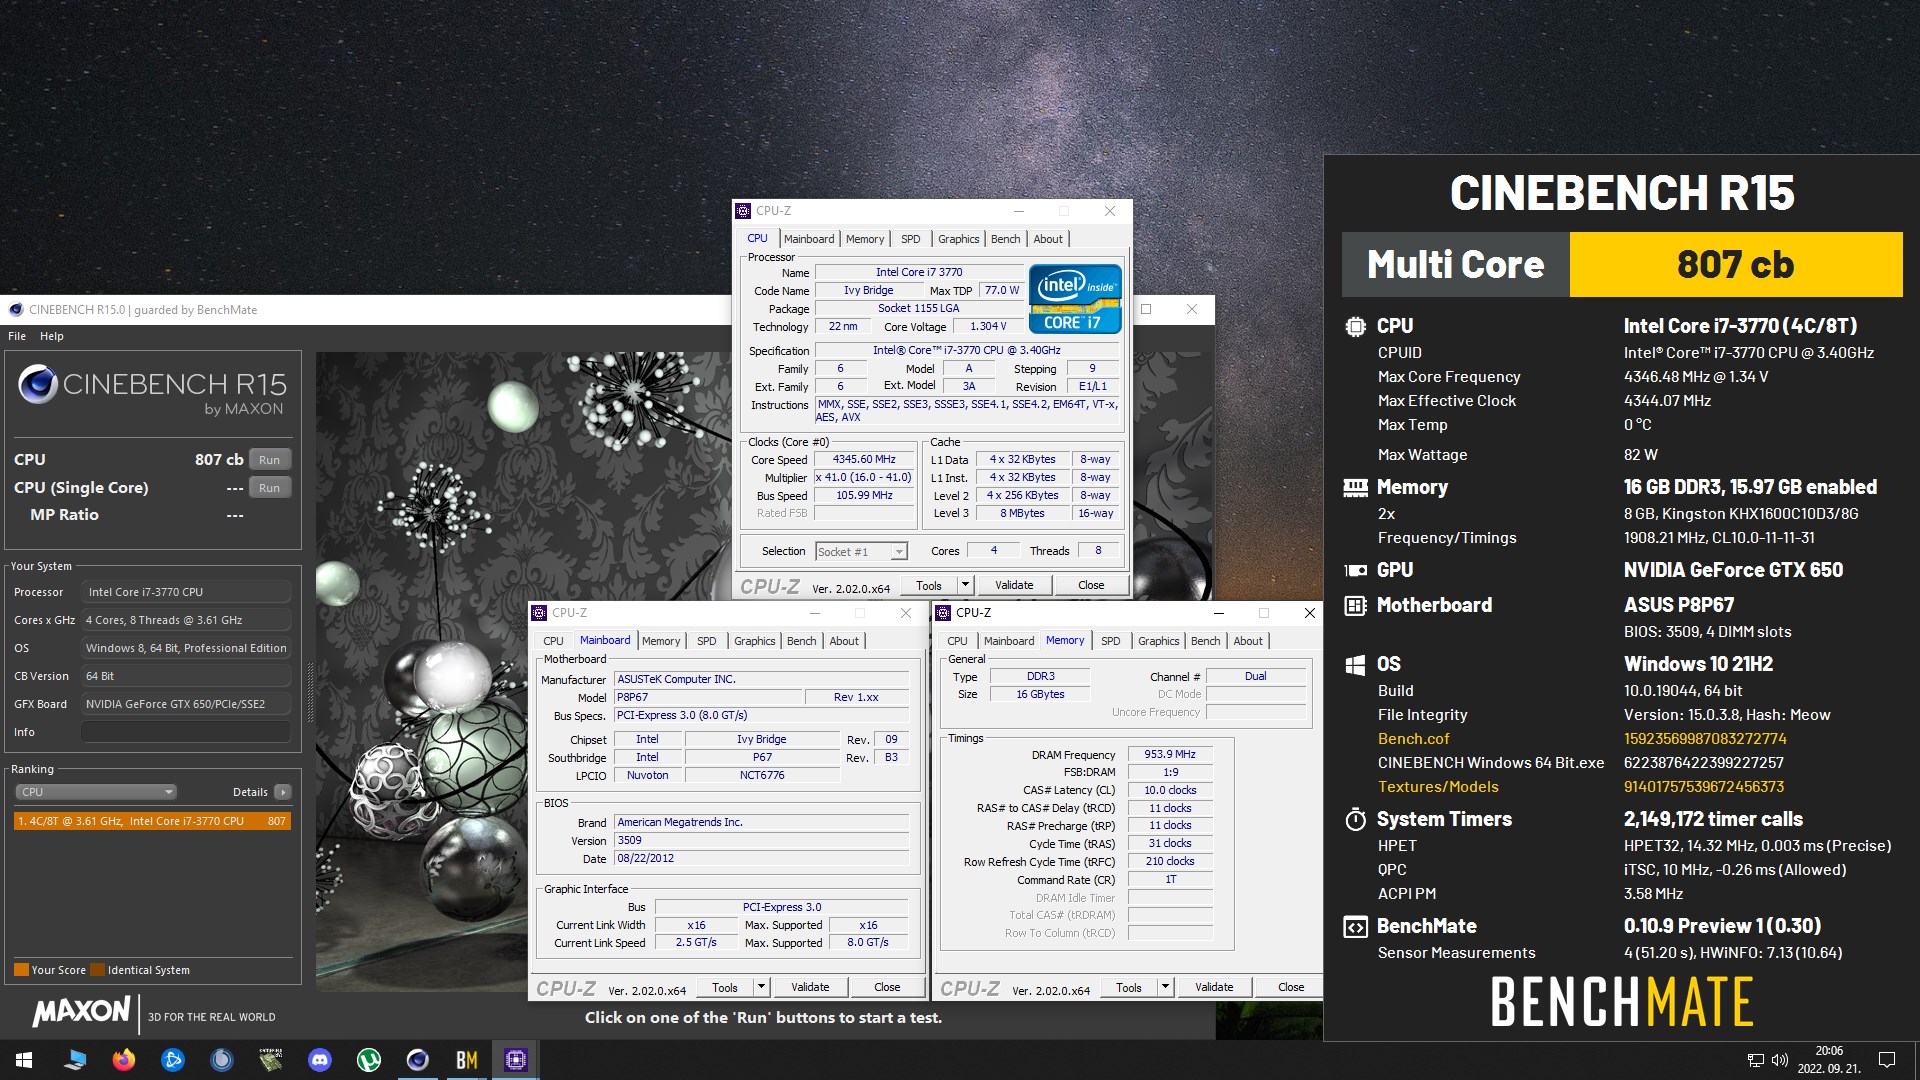Open the notification center
The height and width of the screenshot is (1080, 1920).
(x=1887, y=1060)
